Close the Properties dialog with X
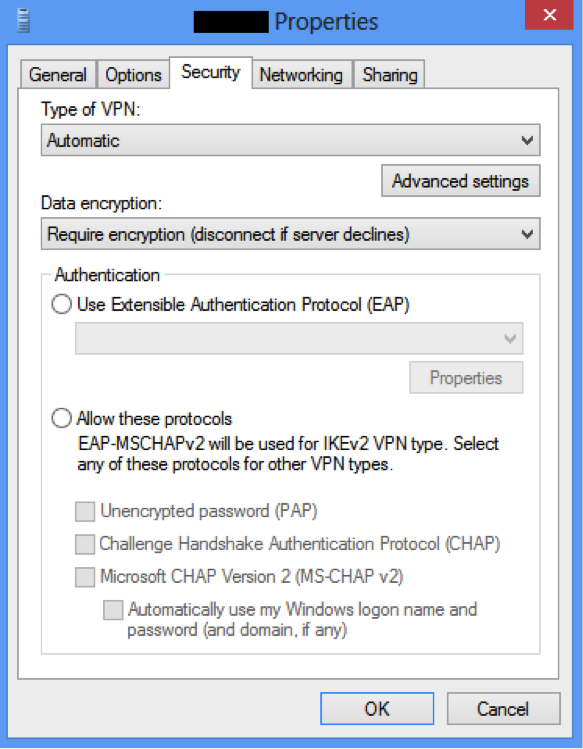Viewport: 583px width, 749px height. pos(549,15)
